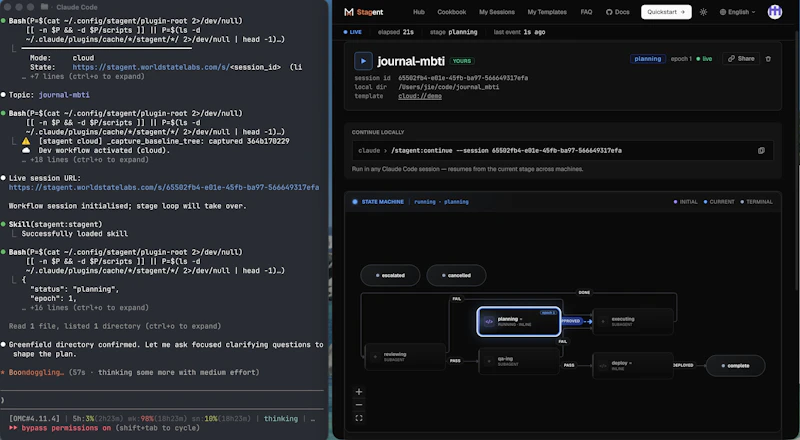The height and width of the screenshot is (440, 800).
Task: Click the epoch 1 badge on planning node
Action: pos(548,312)
